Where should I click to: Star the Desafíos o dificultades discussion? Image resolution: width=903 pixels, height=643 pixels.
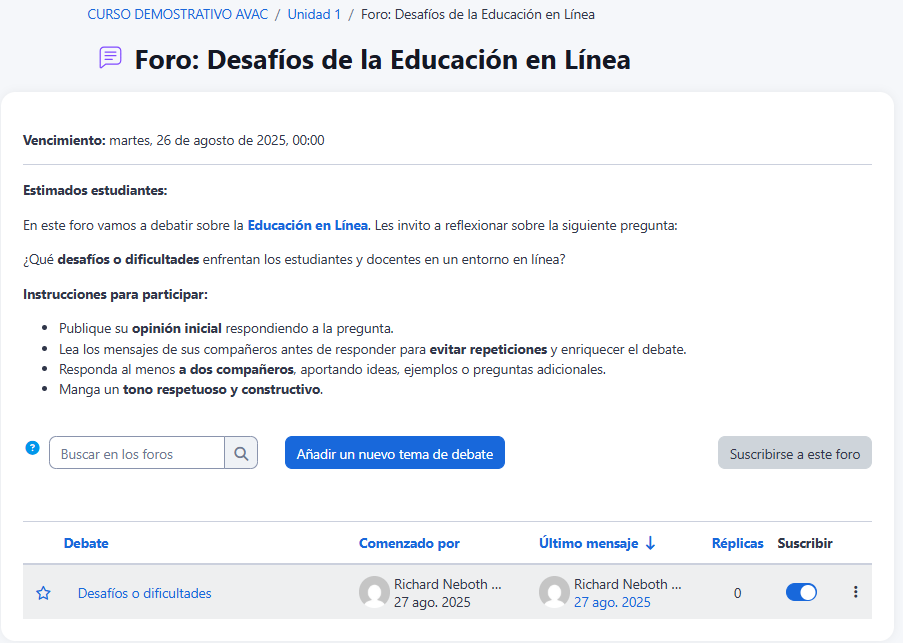[43, 593]
